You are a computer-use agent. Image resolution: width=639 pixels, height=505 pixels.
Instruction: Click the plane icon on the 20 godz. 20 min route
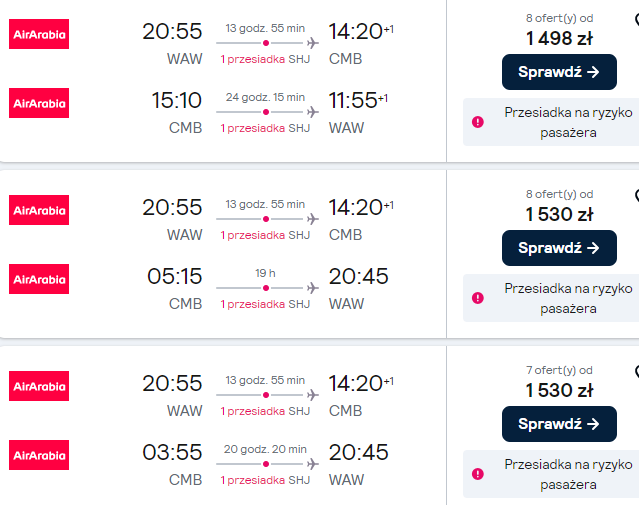[x=313, y=464]
